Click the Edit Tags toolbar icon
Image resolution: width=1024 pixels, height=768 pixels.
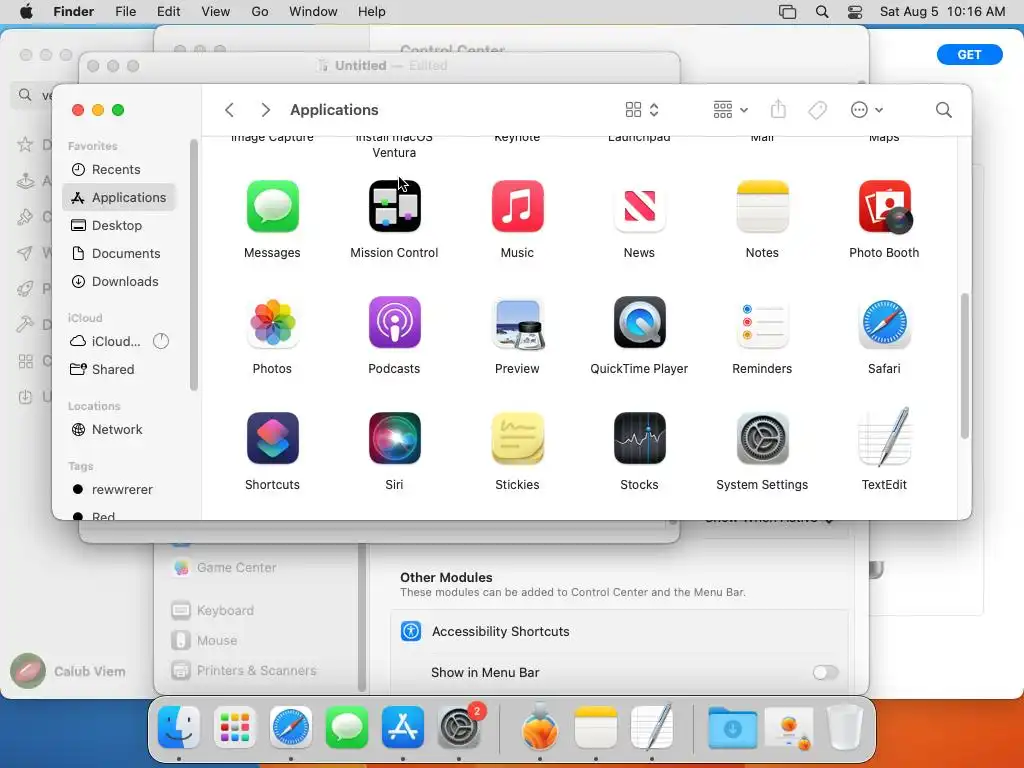pos(817,110)
